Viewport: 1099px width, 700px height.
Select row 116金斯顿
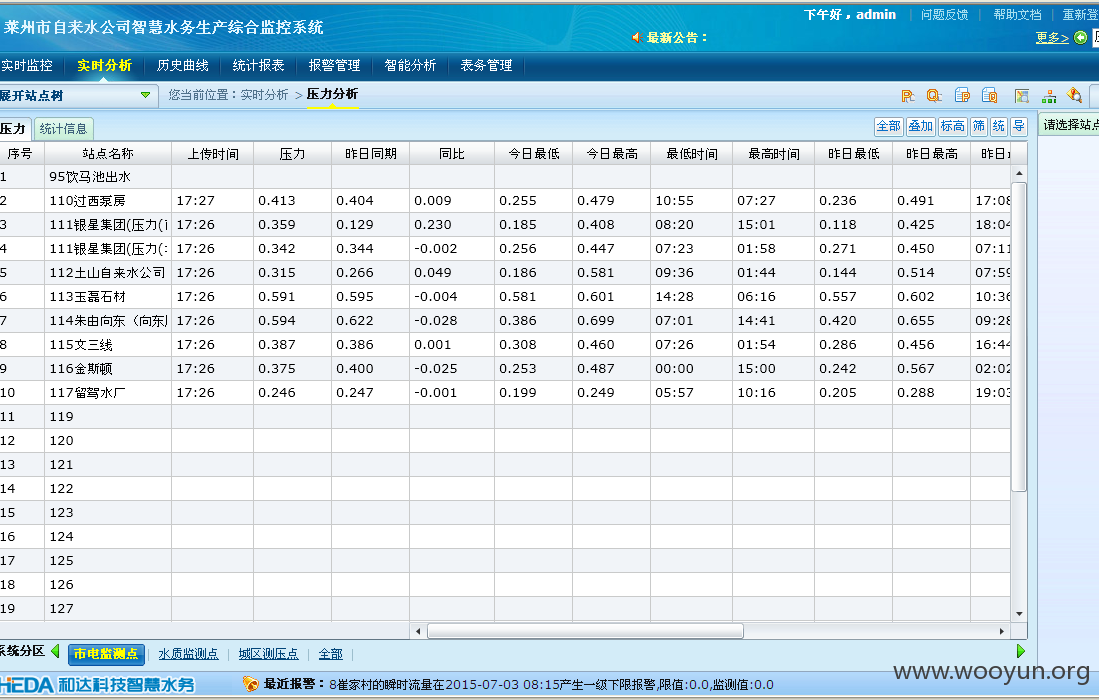pyautogui.click(x=505, y=369)
